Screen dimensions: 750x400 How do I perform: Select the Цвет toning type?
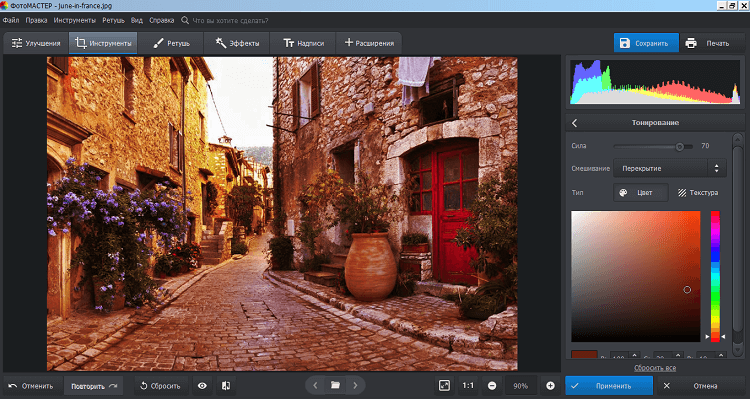[639, 192]
